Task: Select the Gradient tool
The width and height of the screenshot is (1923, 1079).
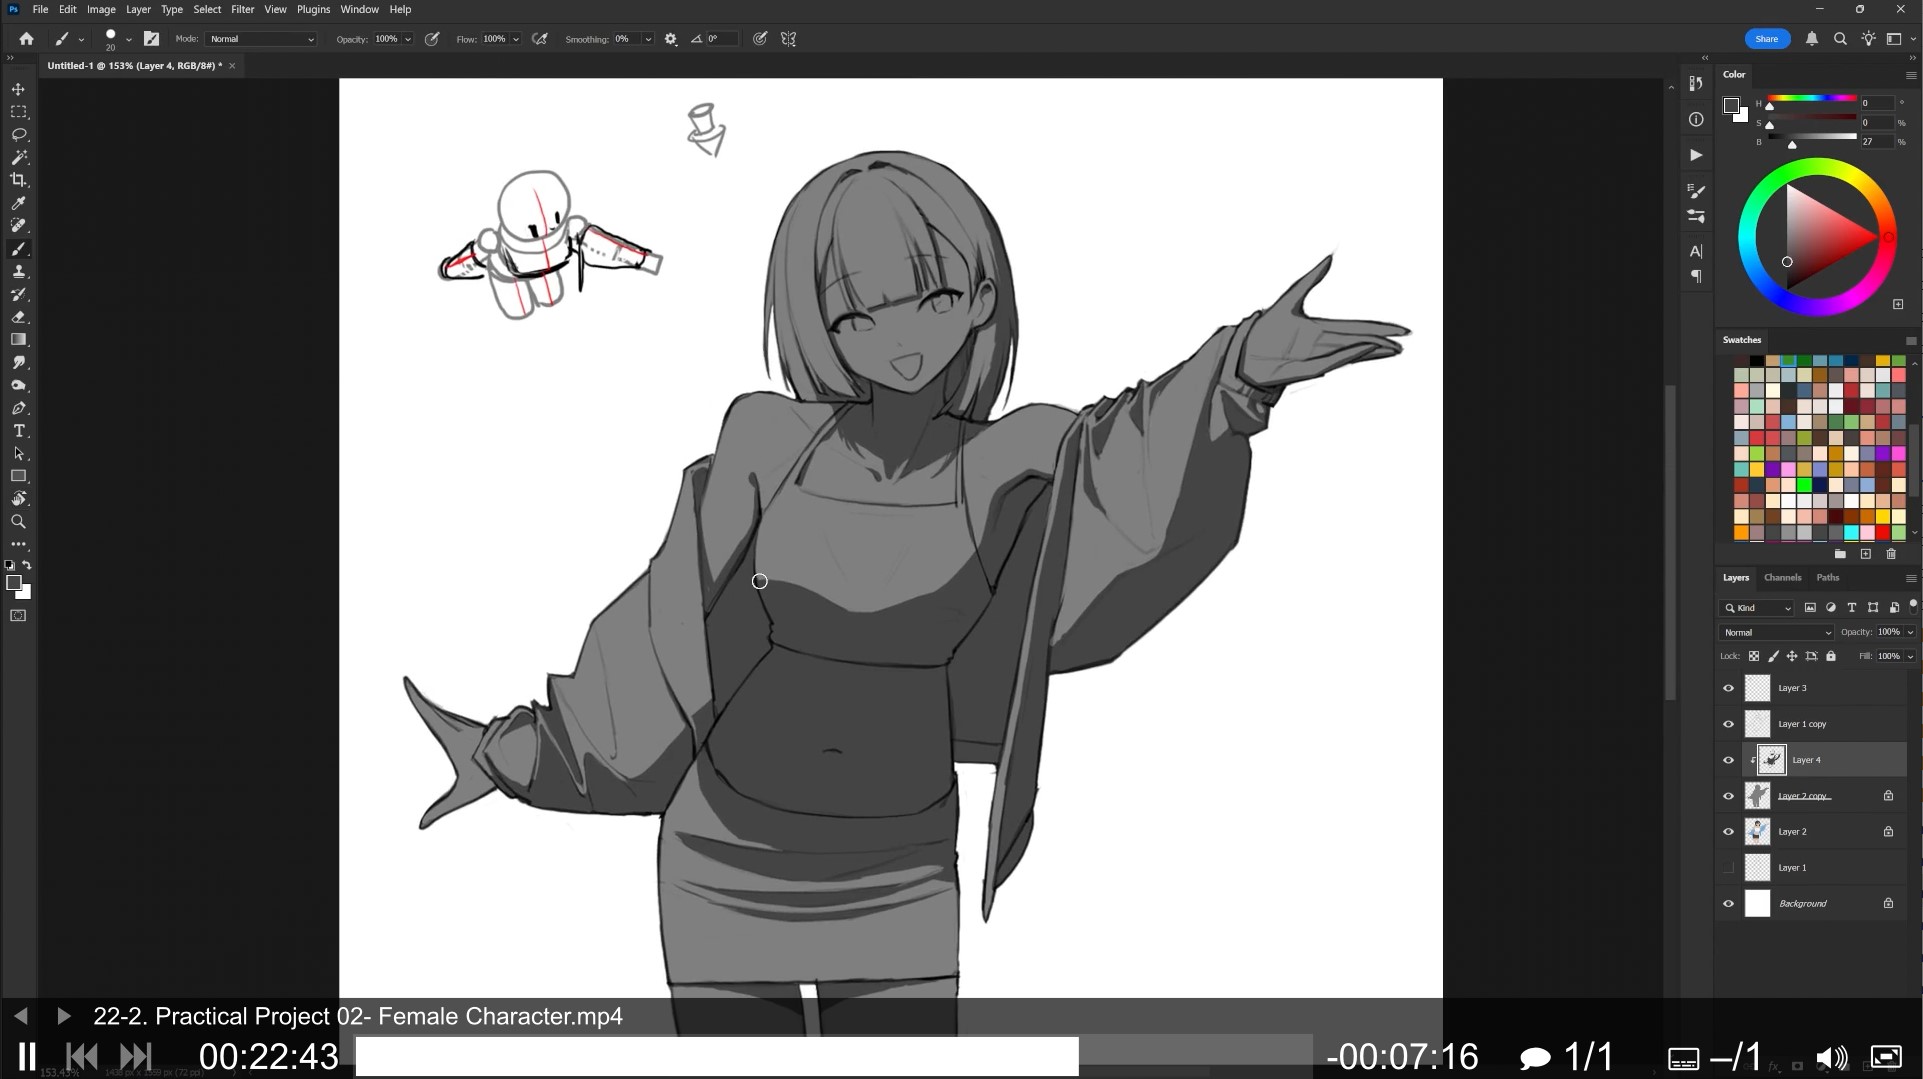Action: (18, 340)
